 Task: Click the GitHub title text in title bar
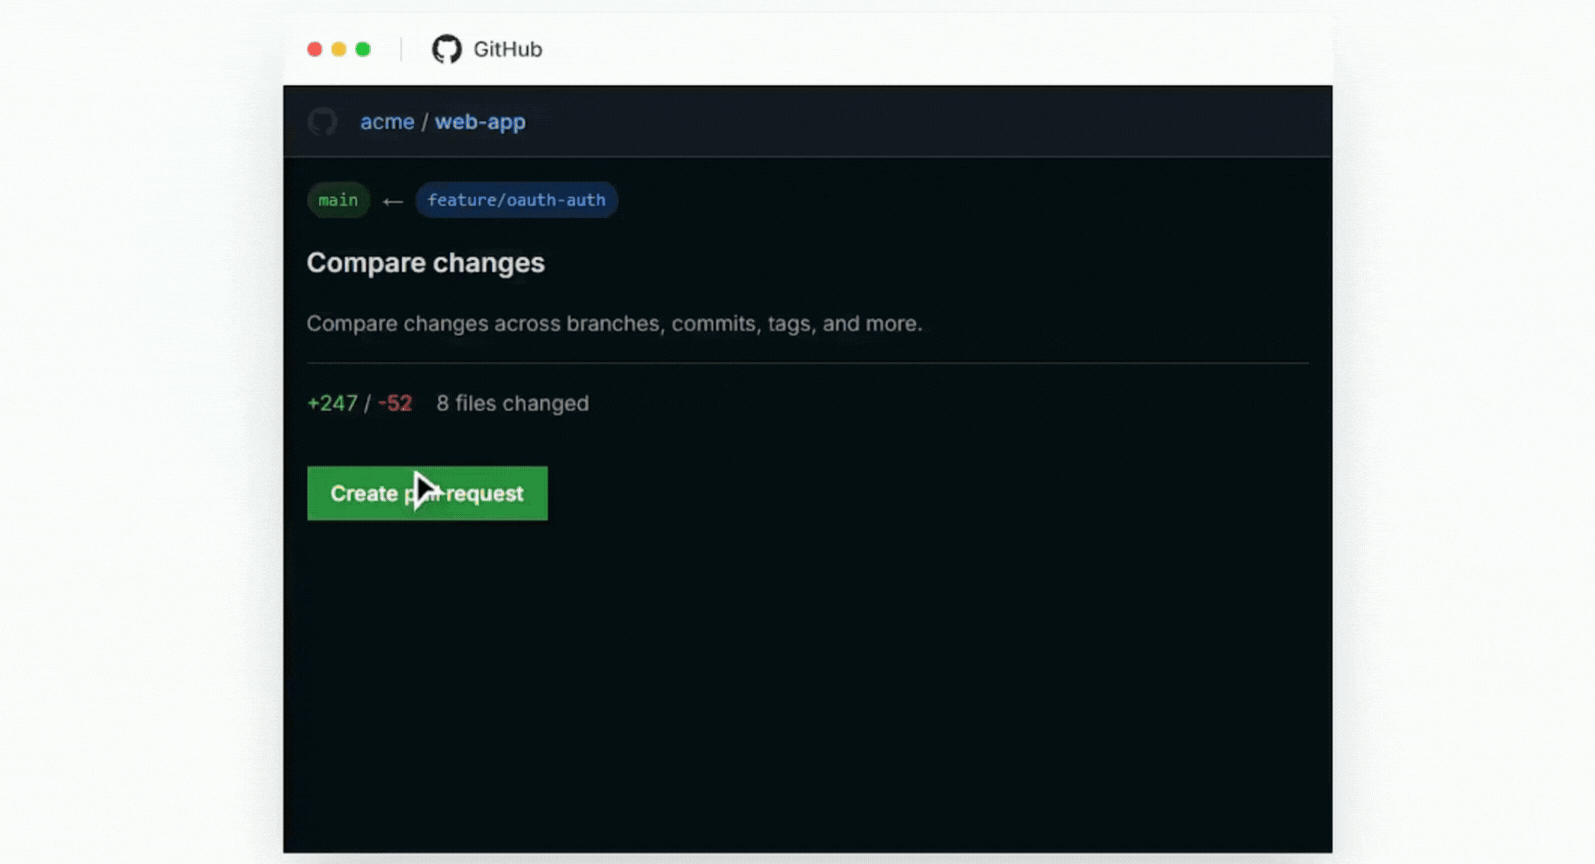coord(507,49)
